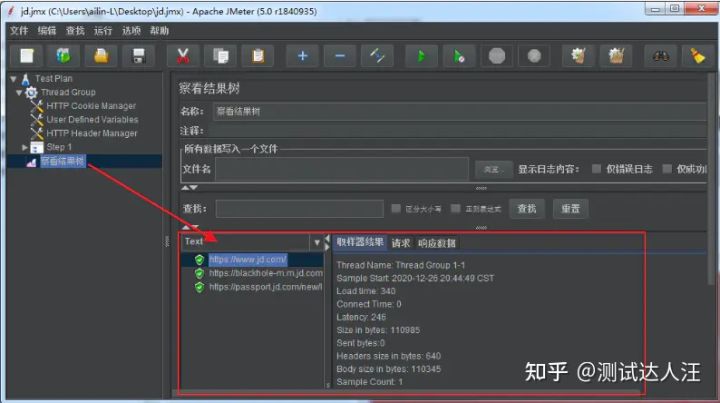This screenshot has width=720, height=403.
Task: Click the bottom horizontal scrollbar
Action: [x=406, y=394]
